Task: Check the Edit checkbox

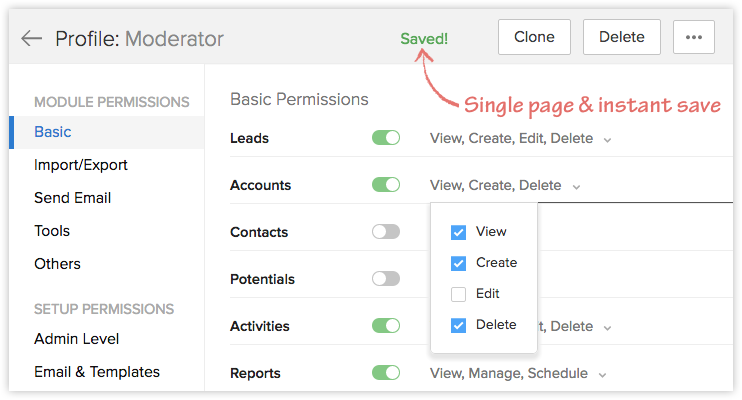Action: click(459, 294)
